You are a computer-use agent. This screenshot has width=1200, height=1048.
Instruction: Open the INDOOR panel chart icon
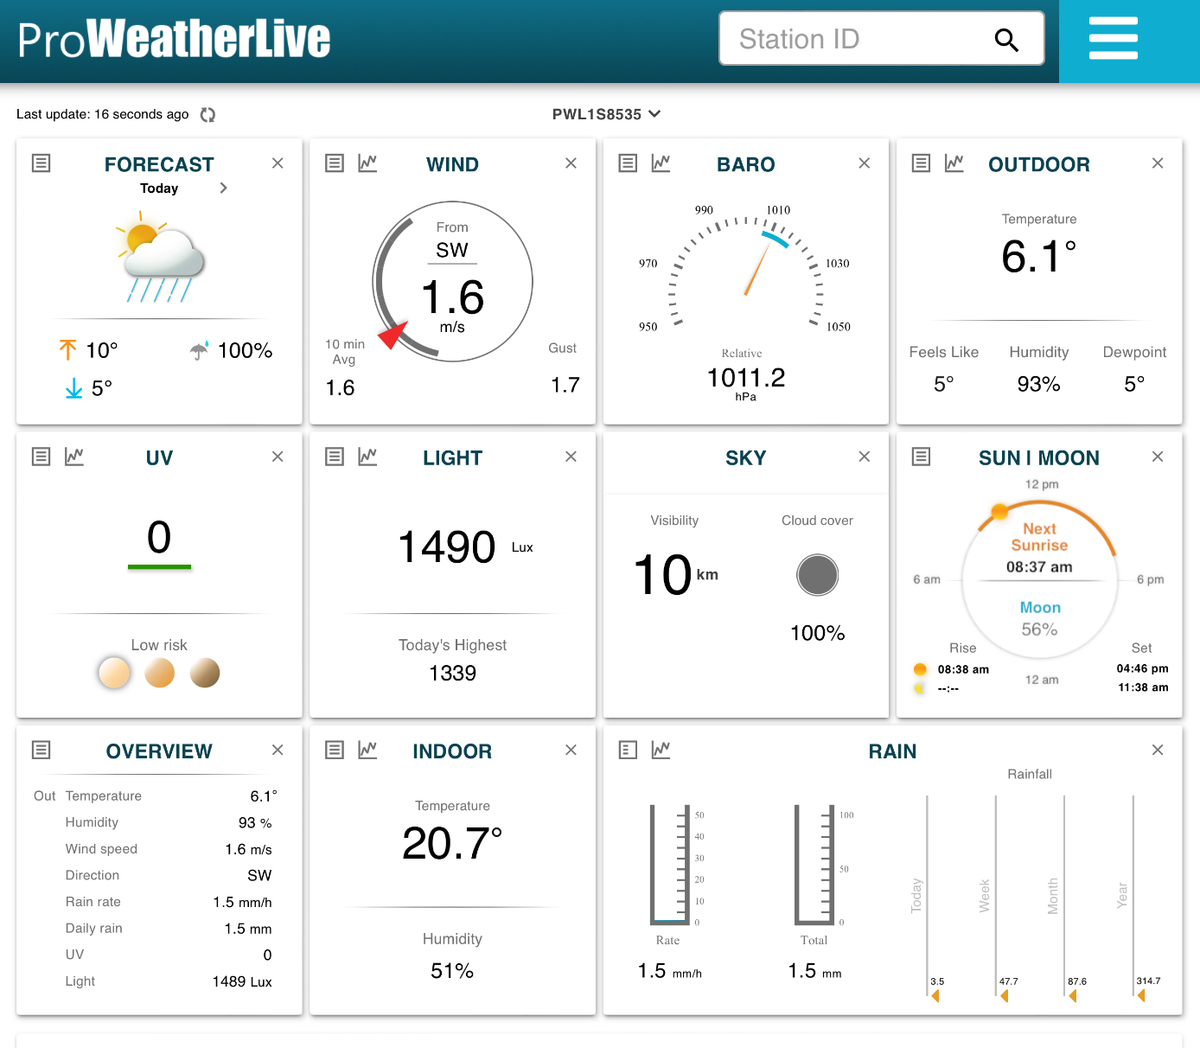click(x=368, y=749)
